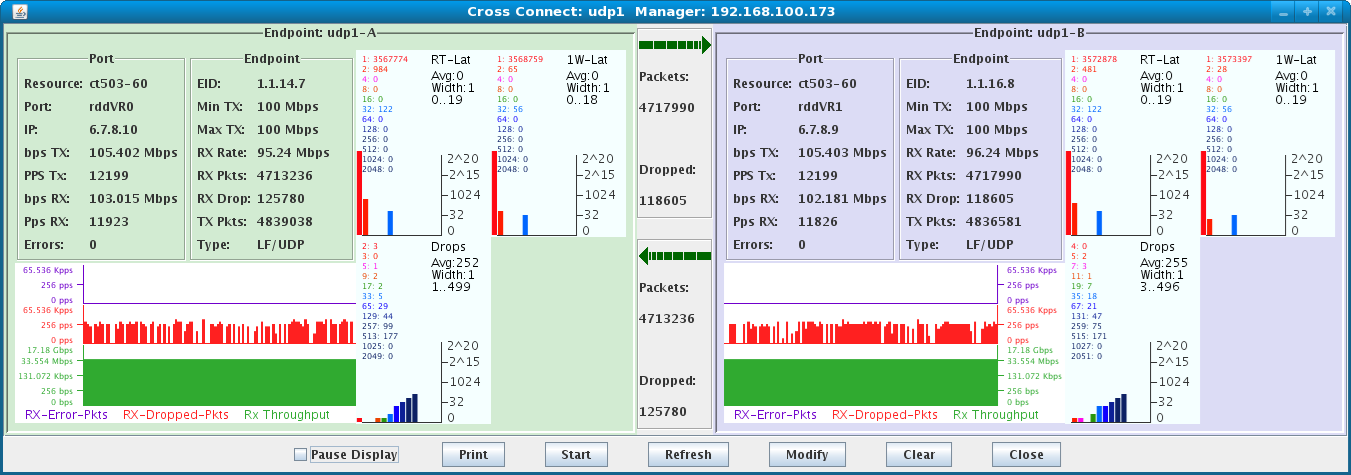This screenshot has width=1351, height=475.
Task: Click udp1-B Drops histogram chart
Action: (1109, 382)
